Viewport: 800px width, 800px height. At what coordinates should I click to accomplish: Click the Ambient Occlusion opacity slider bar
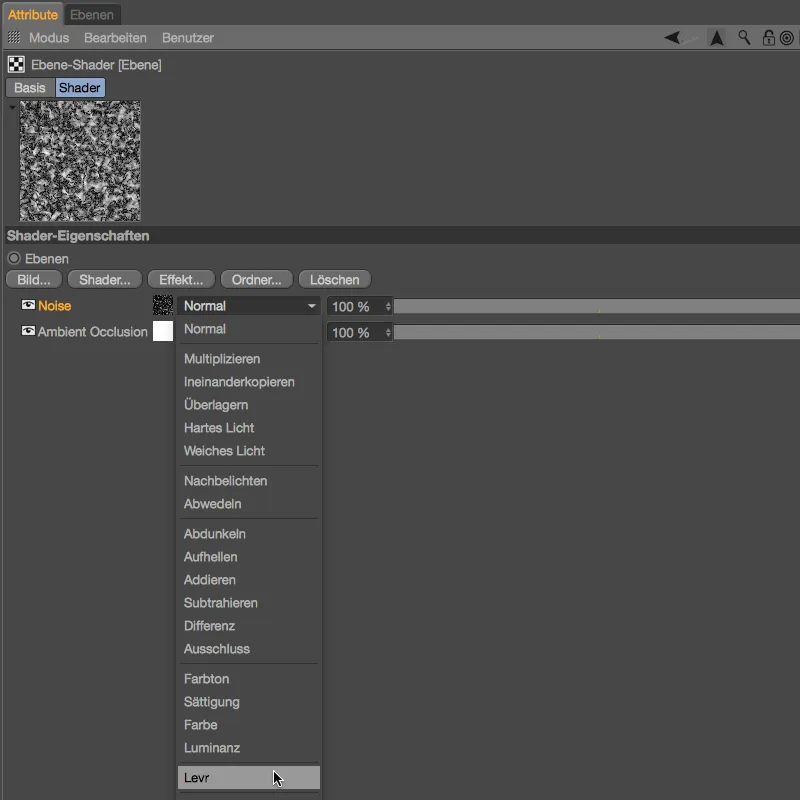[597, 333]
